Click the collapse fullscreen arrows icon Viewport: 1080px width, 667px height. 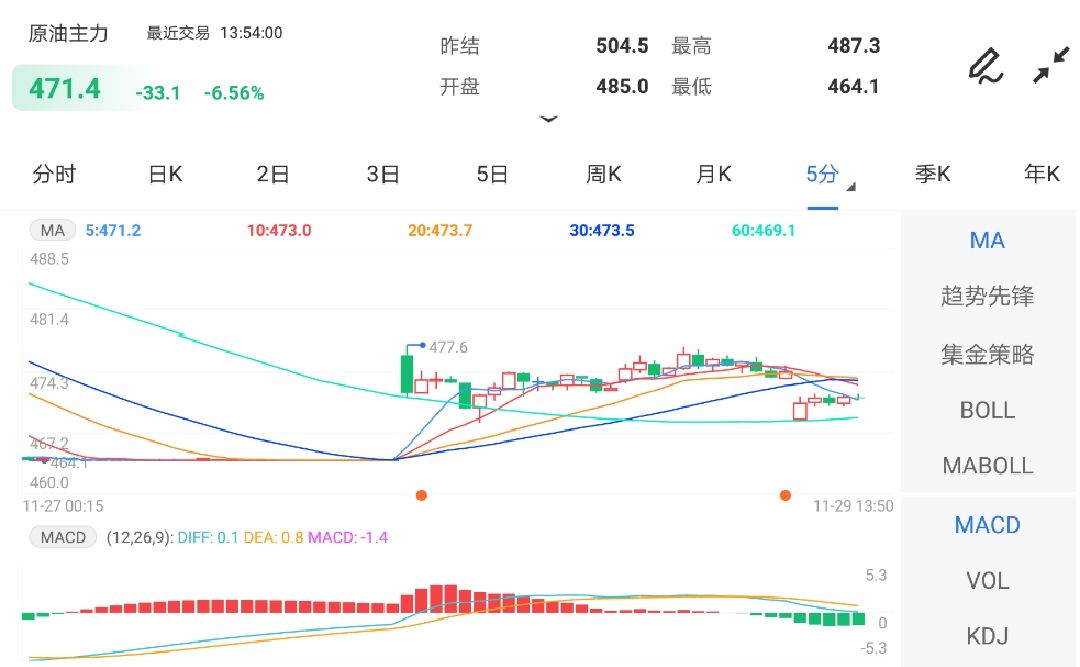click(x=1051, y=65)
